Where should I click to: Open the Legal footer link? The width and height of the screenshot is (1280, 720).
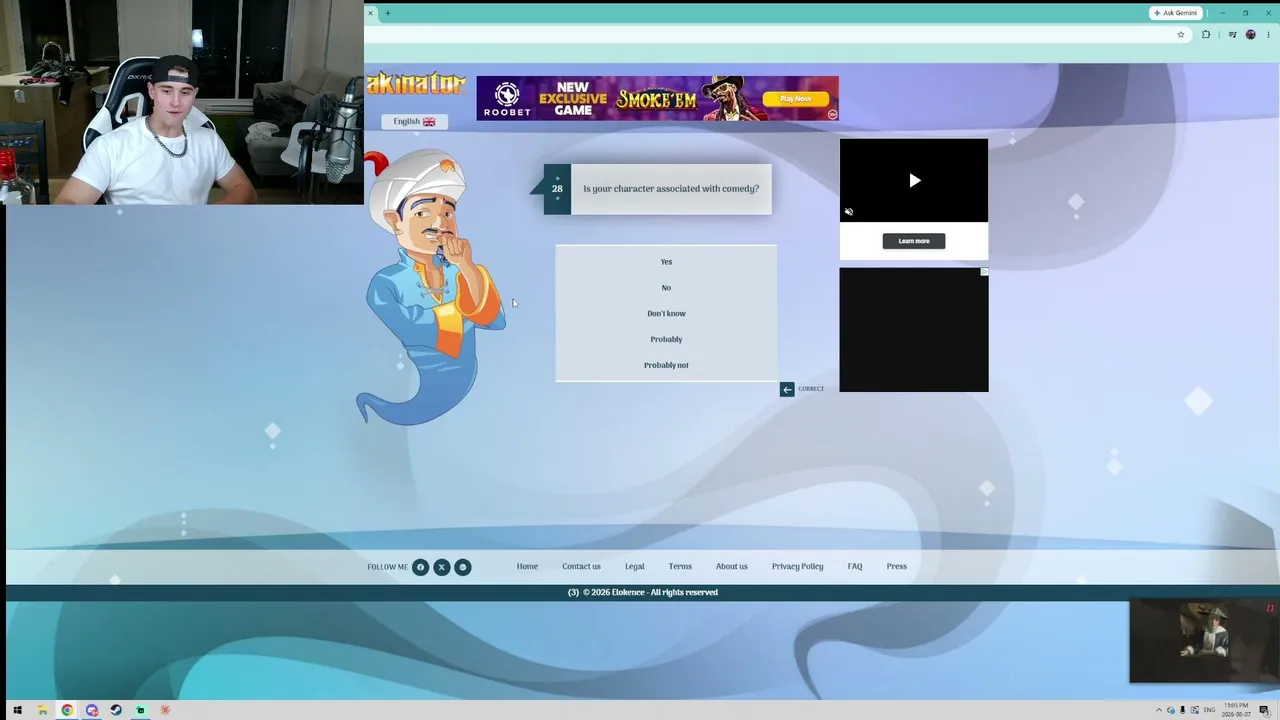(x=635, y=567)
